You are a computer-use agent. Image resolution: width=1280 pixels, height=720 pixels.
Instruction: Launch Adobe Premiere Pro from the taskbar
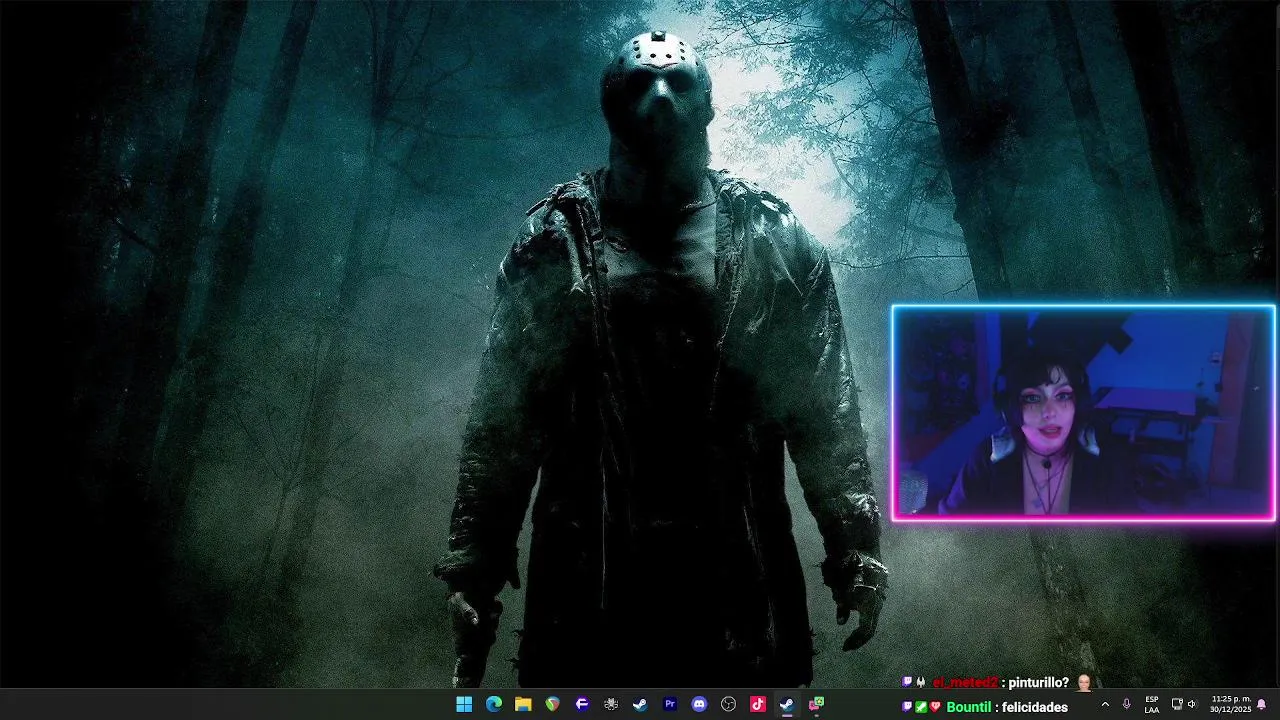point(670,704)
